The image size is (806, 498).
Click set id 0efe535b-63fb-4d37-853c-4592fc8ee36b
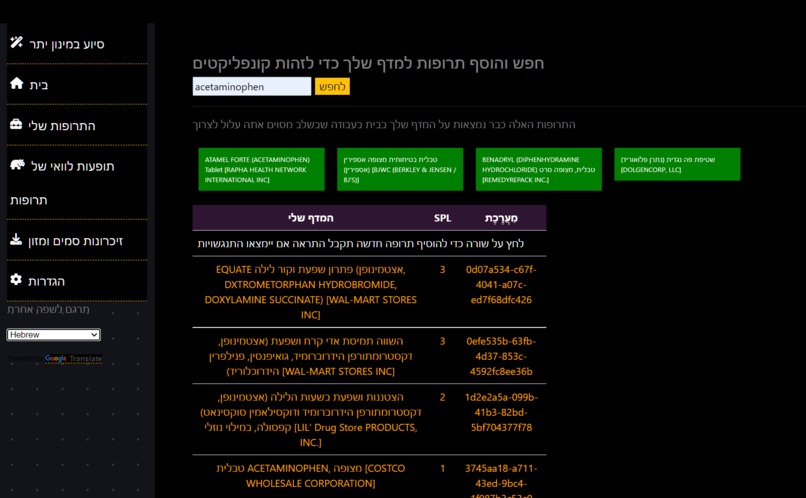point(501,356)
